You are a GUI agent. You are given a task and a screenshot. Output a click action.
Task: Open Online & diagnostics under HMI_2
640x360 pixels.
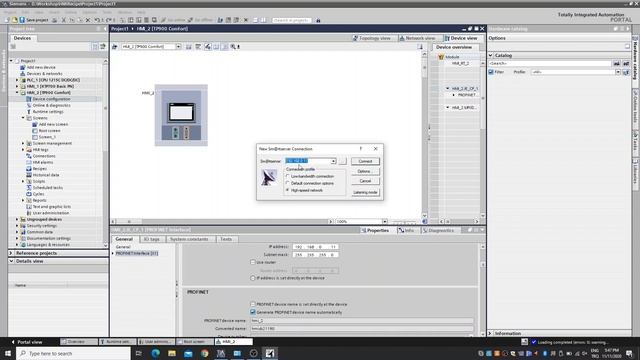(x=51, y=105)
